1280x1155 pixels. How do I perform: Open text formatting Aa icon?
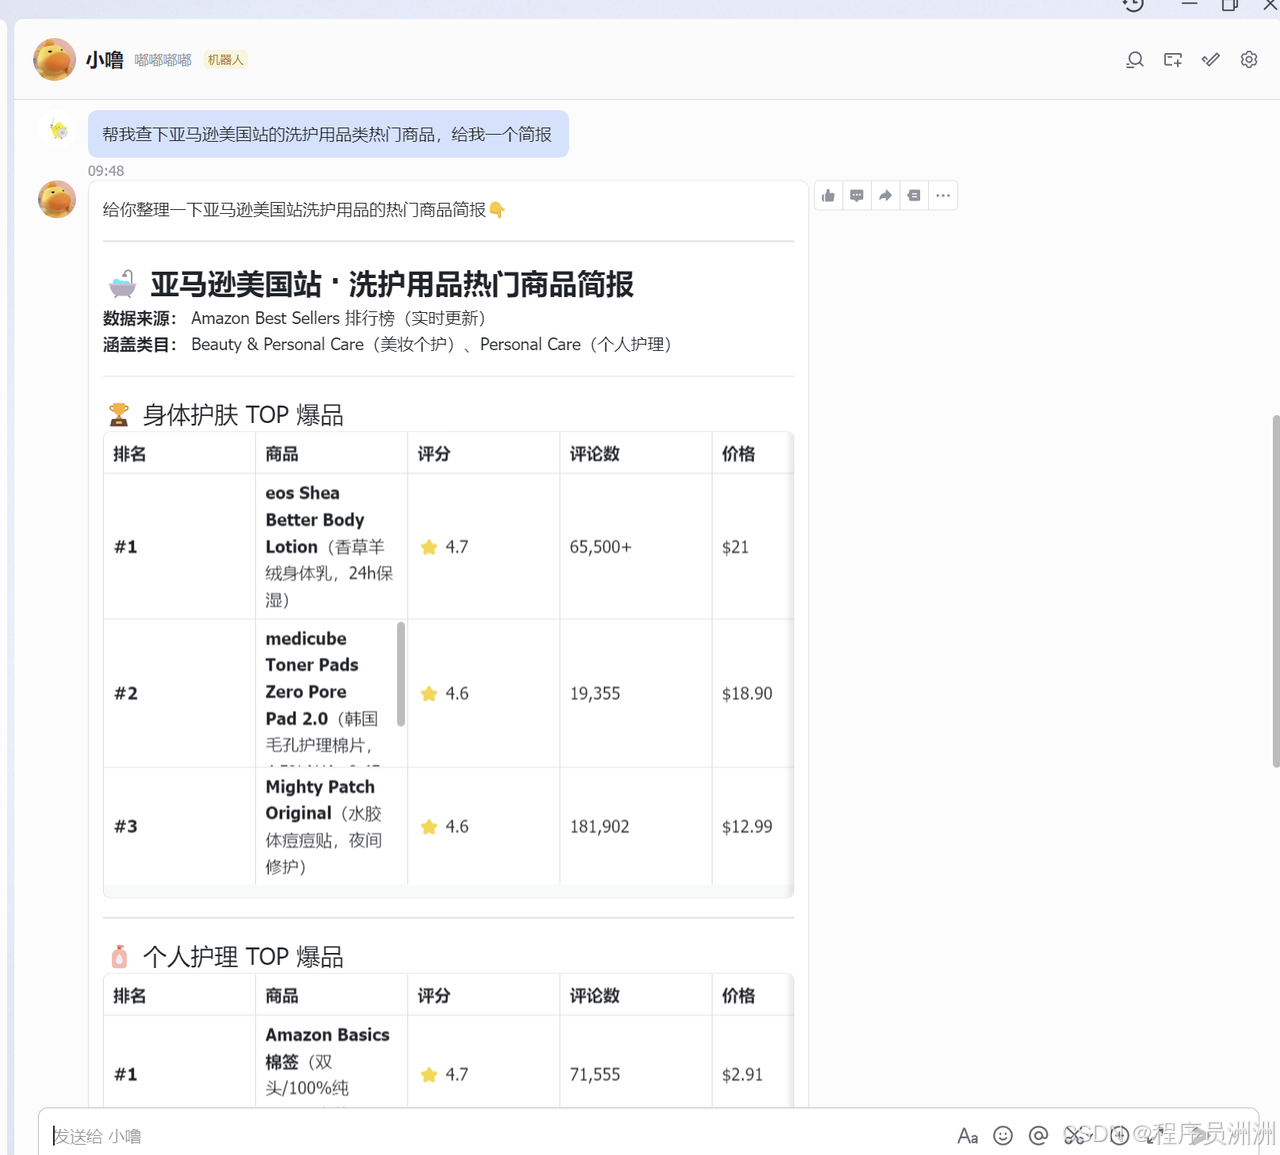coord(967,1136)
